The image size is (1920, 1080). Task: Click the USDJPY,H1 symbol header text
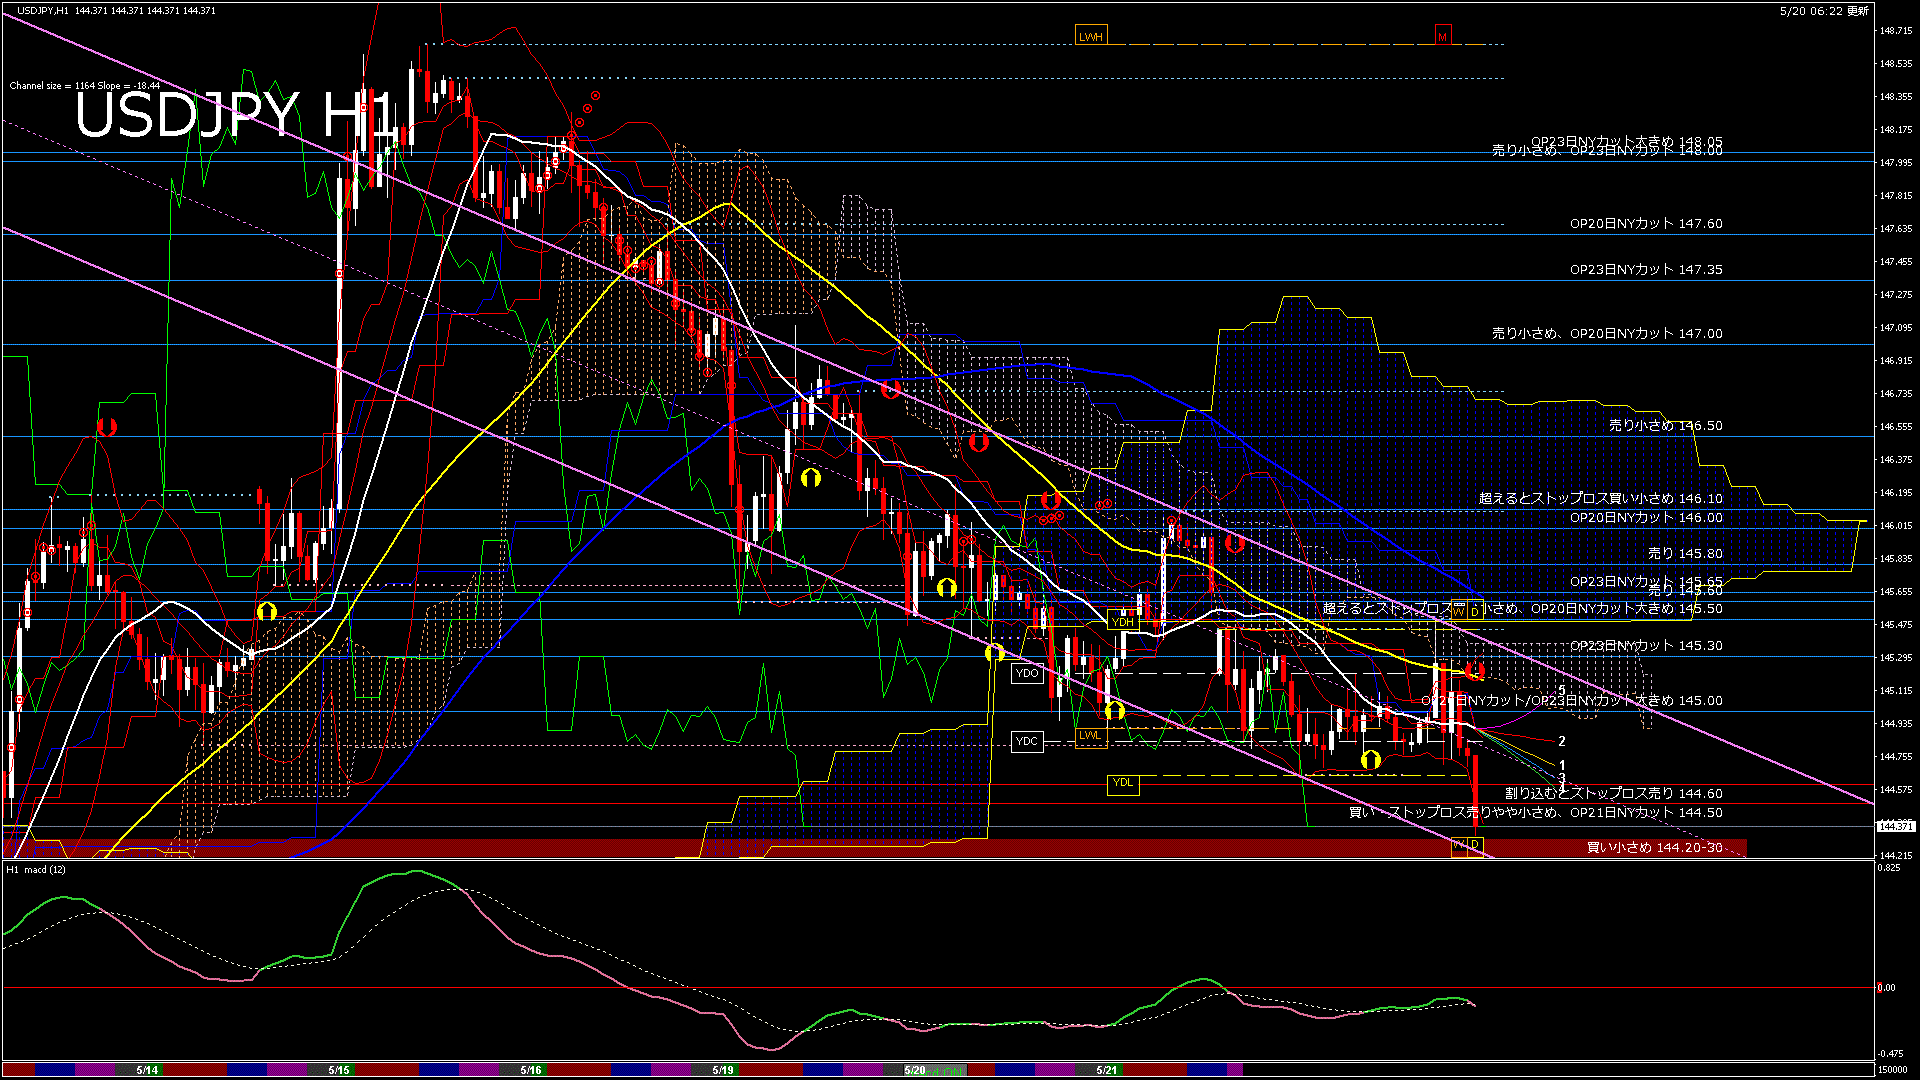tap(43, 11)
